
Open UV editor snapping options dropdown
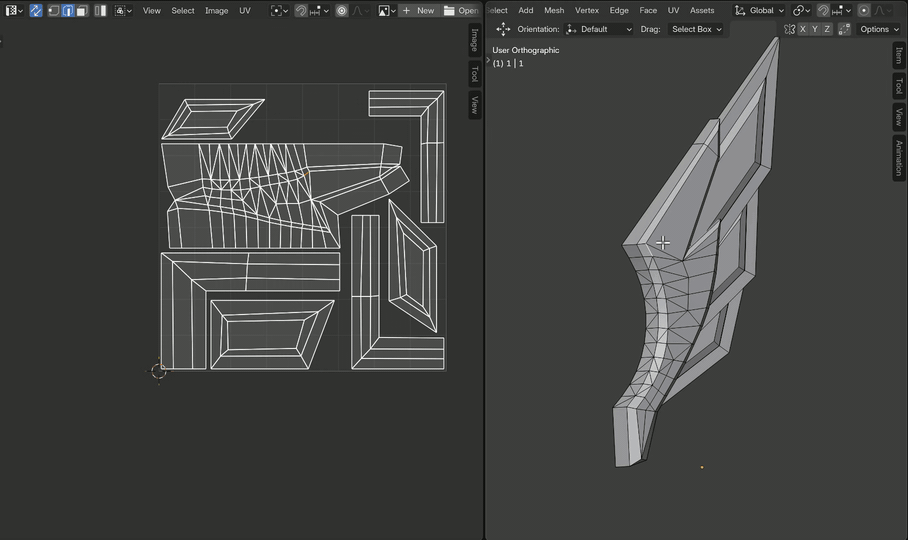coord(319,10)
